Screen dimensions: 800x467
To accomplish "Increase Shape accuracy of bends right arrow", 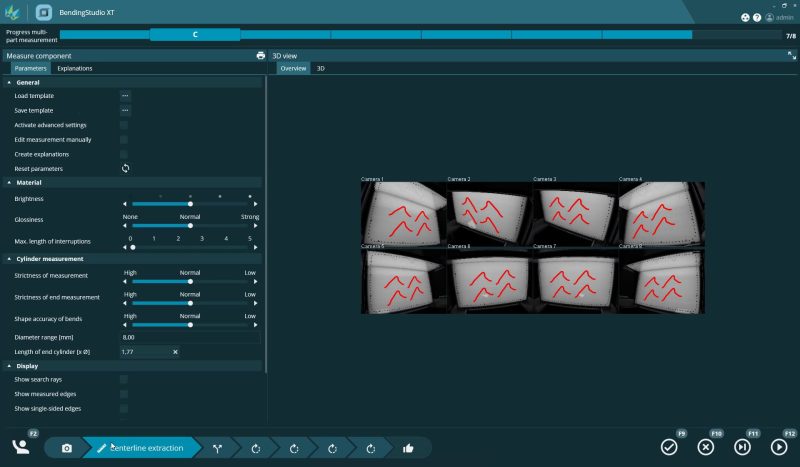I will click(x=256, y=325).
